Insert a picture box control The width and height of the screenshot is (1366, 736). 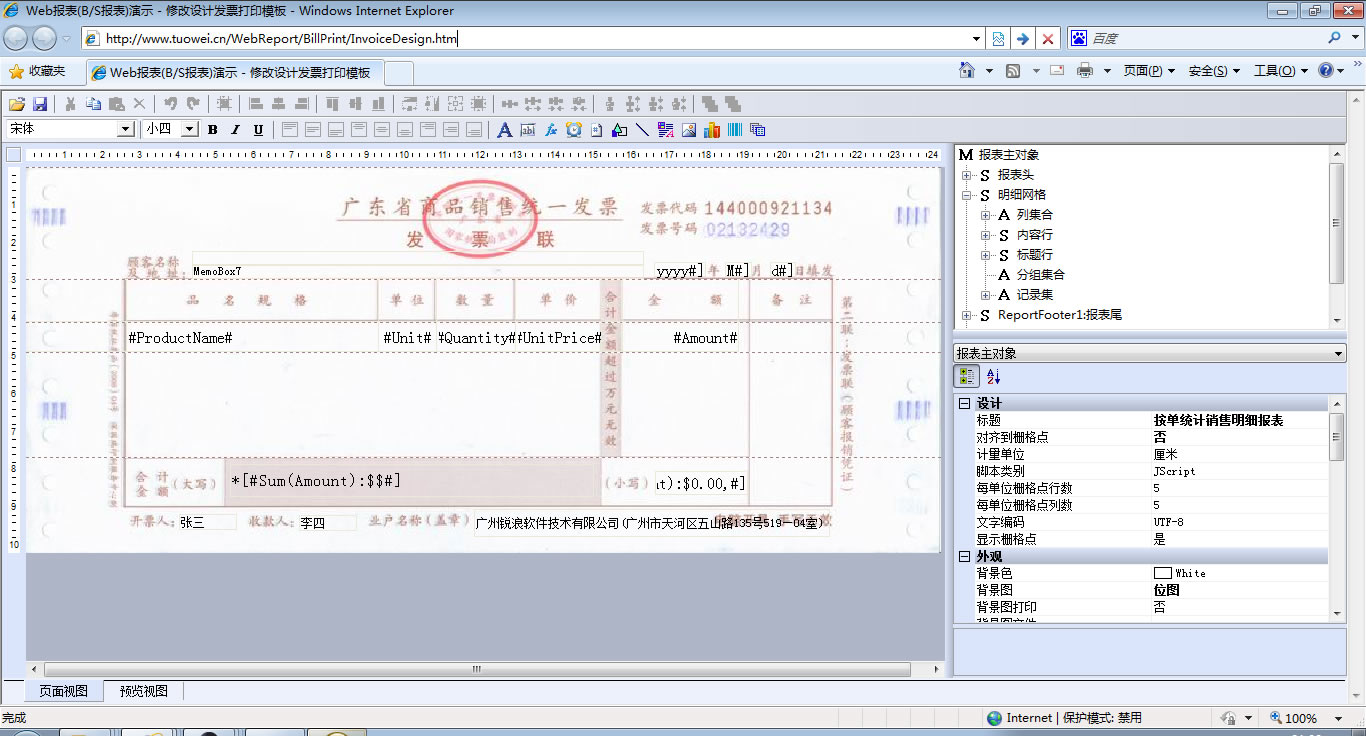coord(689,129)
